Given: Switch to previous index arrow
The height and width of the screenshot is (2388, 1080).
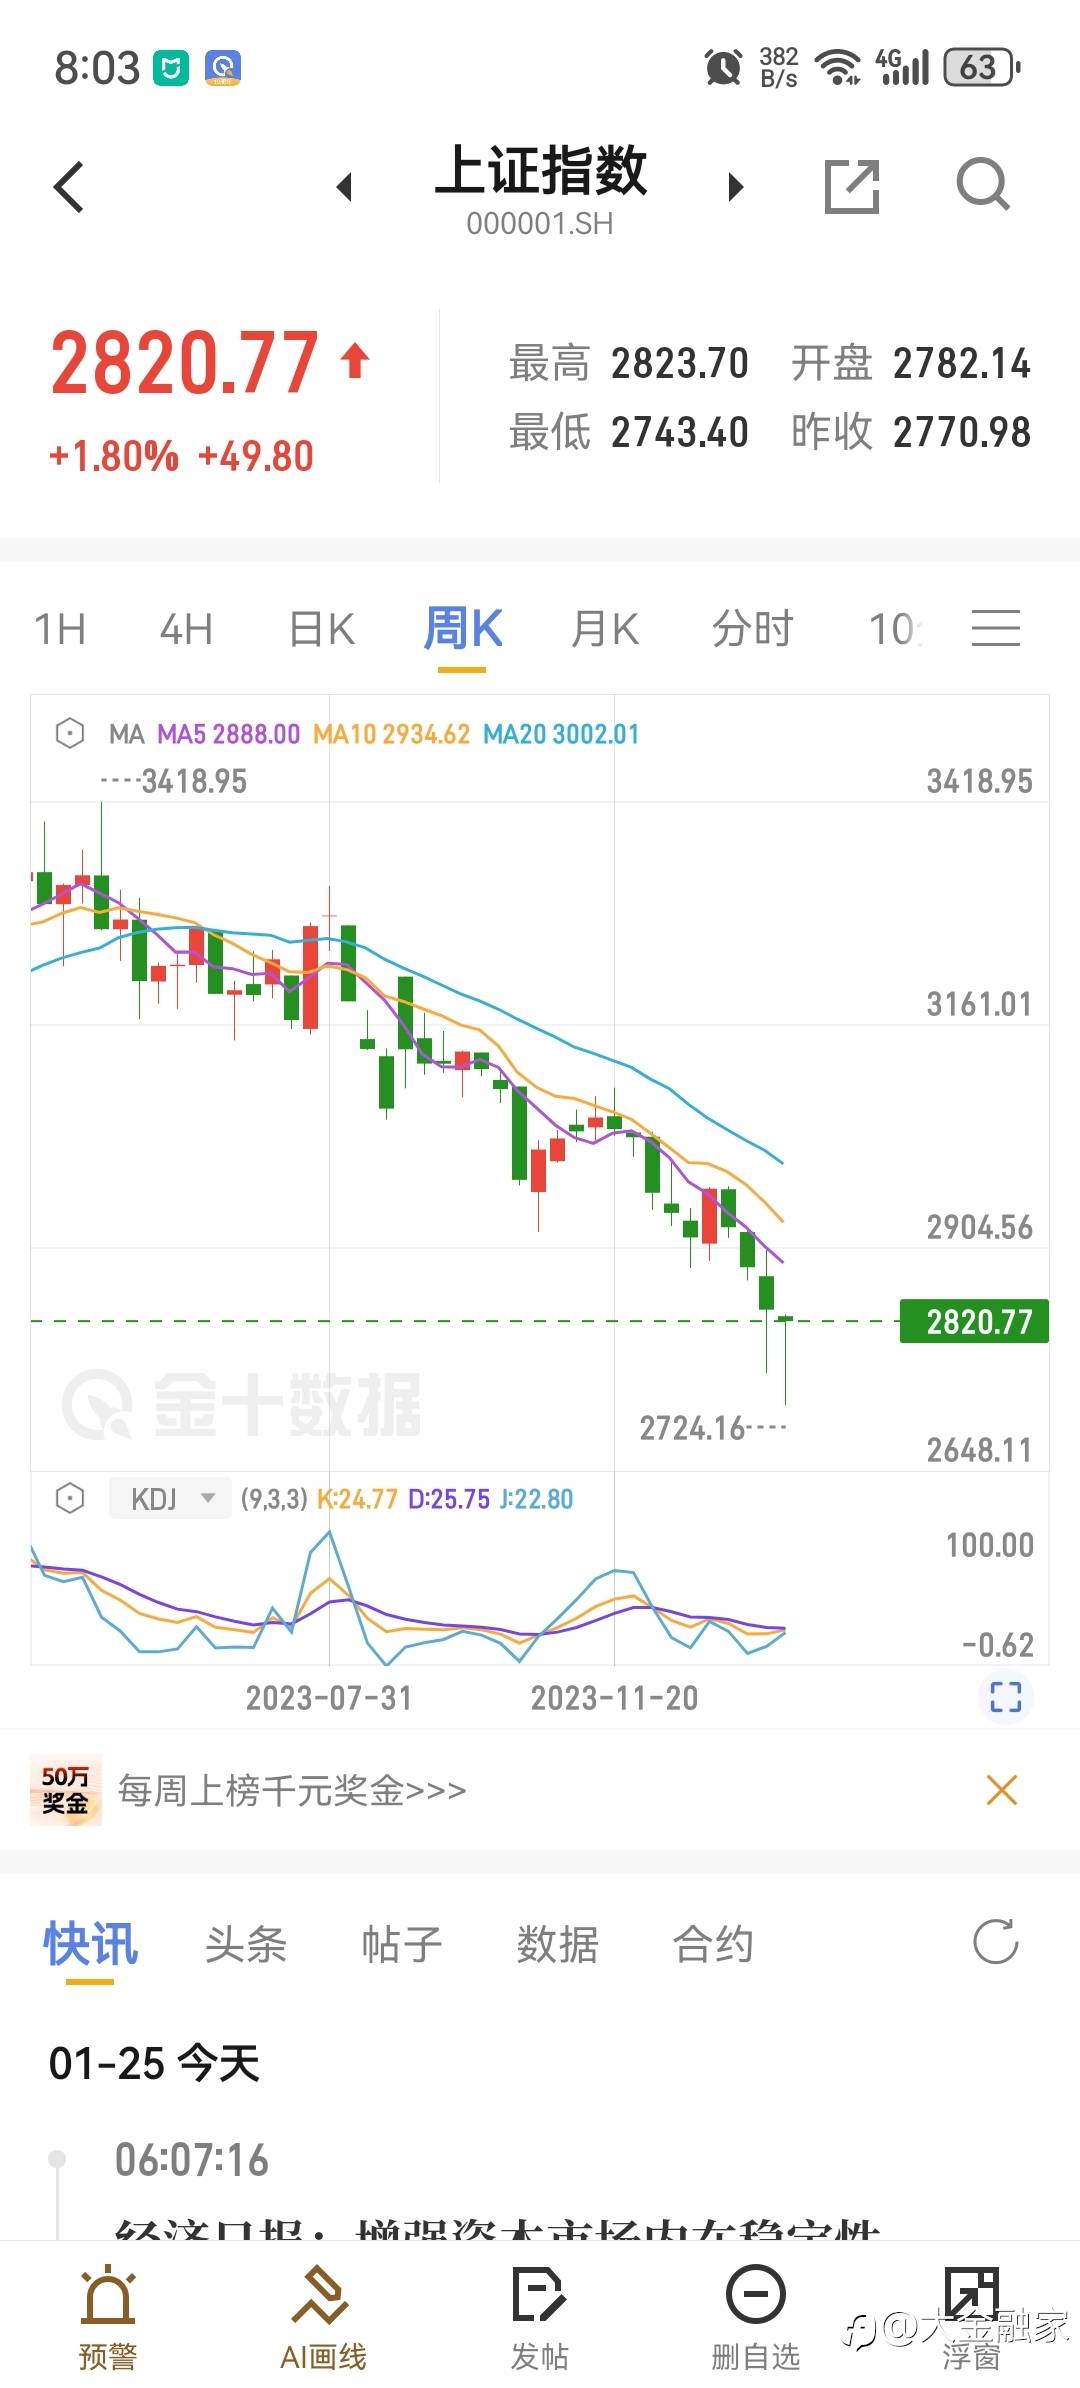Looking at the screenshot, I should pos(345,187).
